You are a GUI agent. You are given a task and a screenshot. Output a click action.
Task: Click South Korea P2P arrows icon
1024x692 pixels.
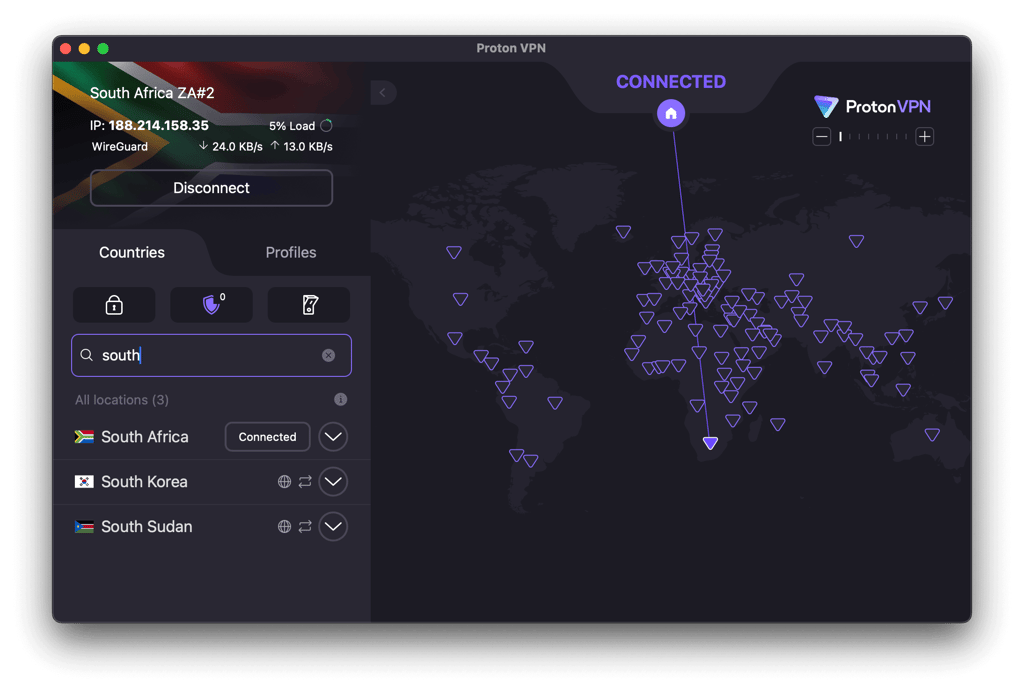305,482
